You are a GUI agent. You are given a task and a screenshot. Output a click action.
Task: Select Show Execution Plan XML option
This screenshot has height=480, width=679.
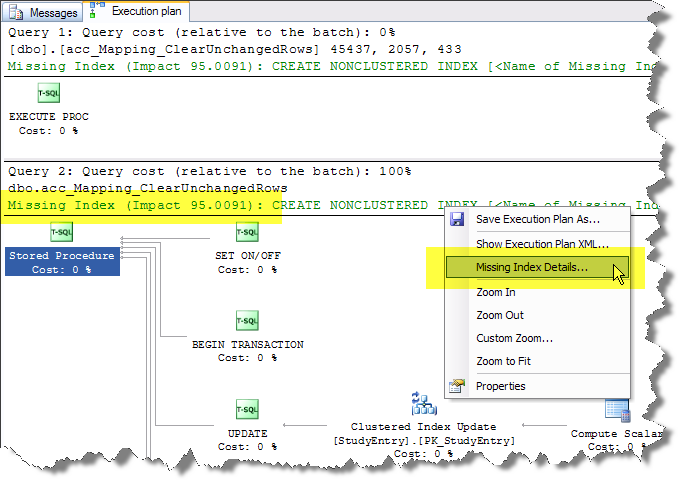pos(541,244)
